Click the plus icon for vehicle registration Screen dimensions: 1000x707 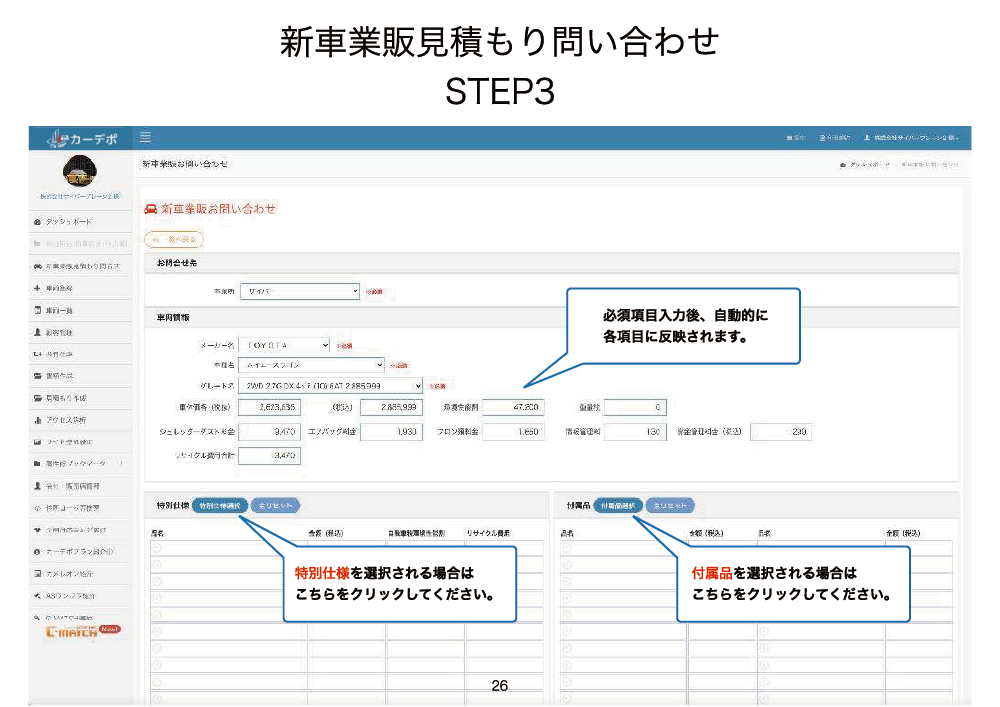(37, 288)
